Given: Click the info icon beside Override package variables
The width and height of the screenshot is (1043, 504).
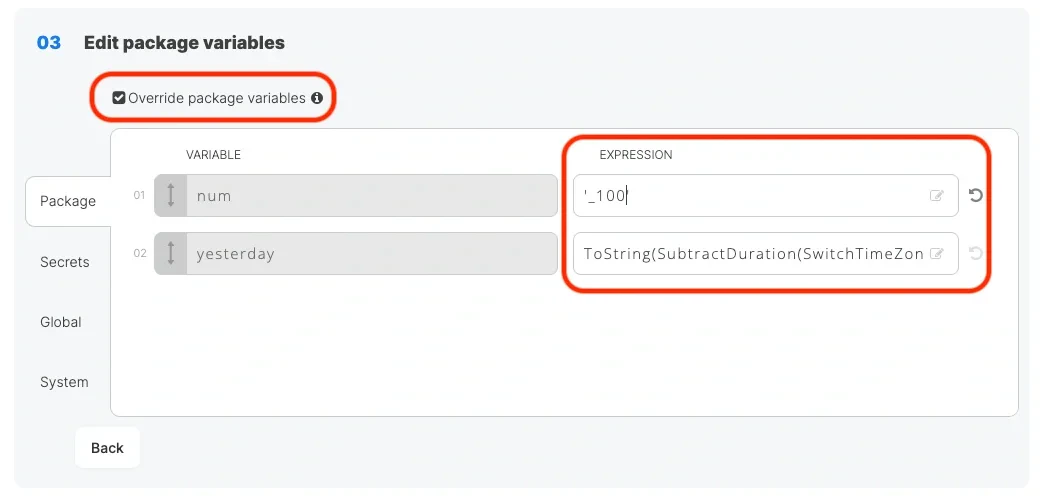Looking at the screenshot, I should [x=317, y=98].
